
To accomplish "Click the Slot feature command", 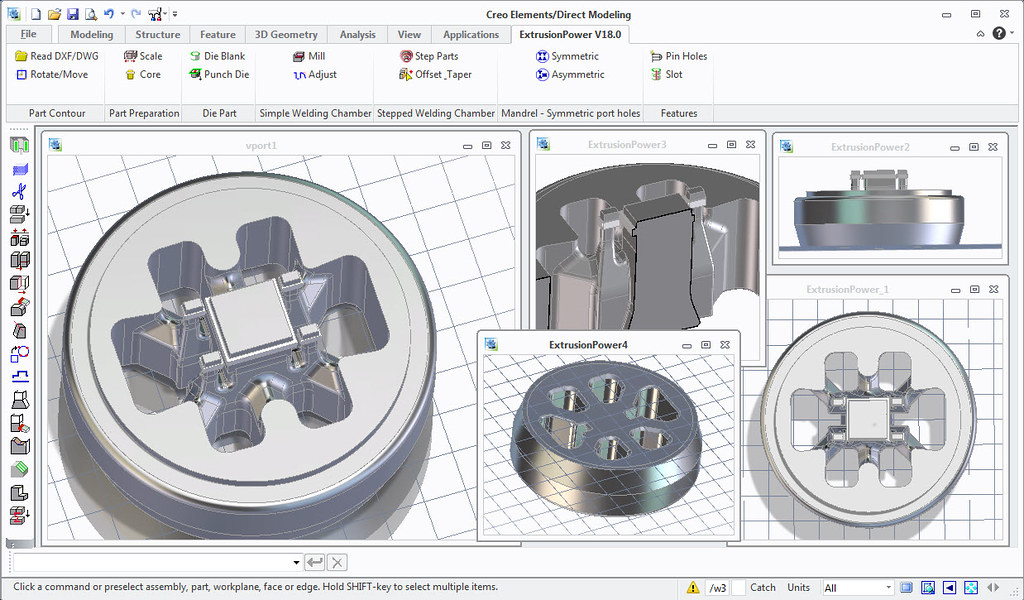I will [666, 74].
